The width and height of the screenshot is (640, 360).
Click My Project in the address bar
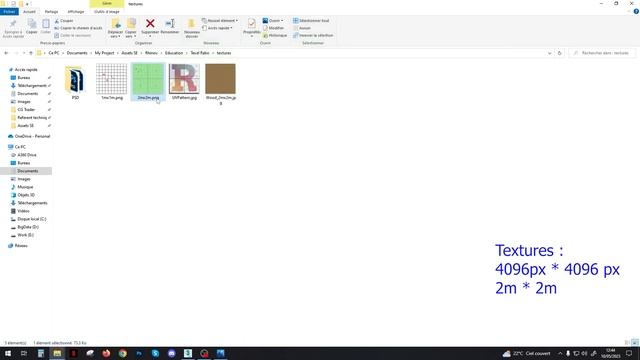(104, 53)
